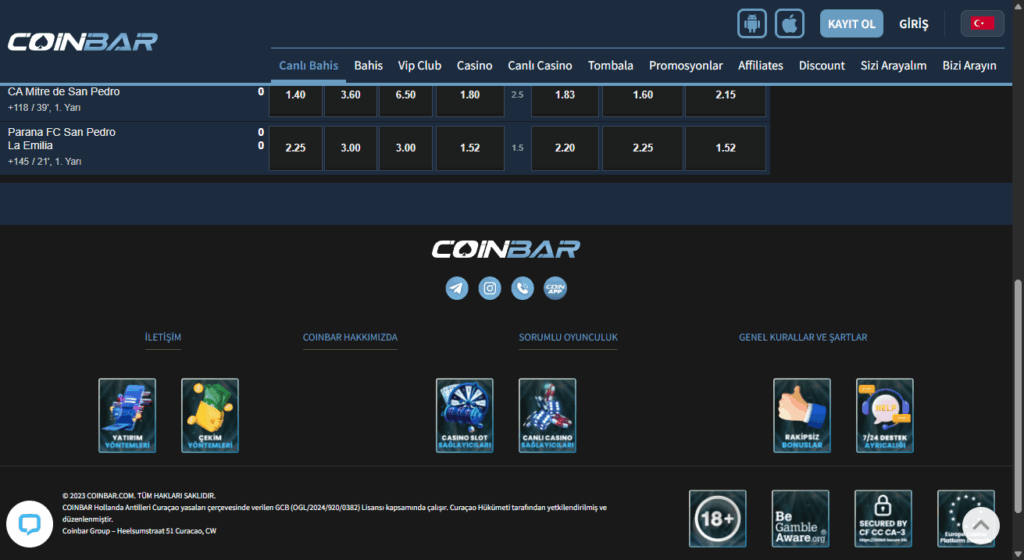
Task: Click CA Mitre de San Pedro match
Action: pos(63,92)
